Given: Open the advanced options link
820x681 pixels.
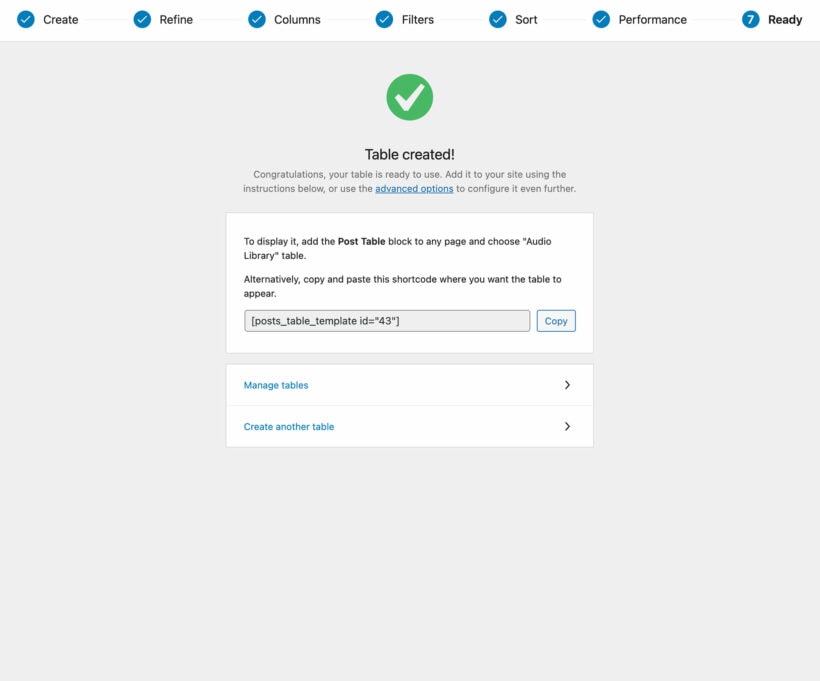Looking at the screenshot, I should 414,188.
